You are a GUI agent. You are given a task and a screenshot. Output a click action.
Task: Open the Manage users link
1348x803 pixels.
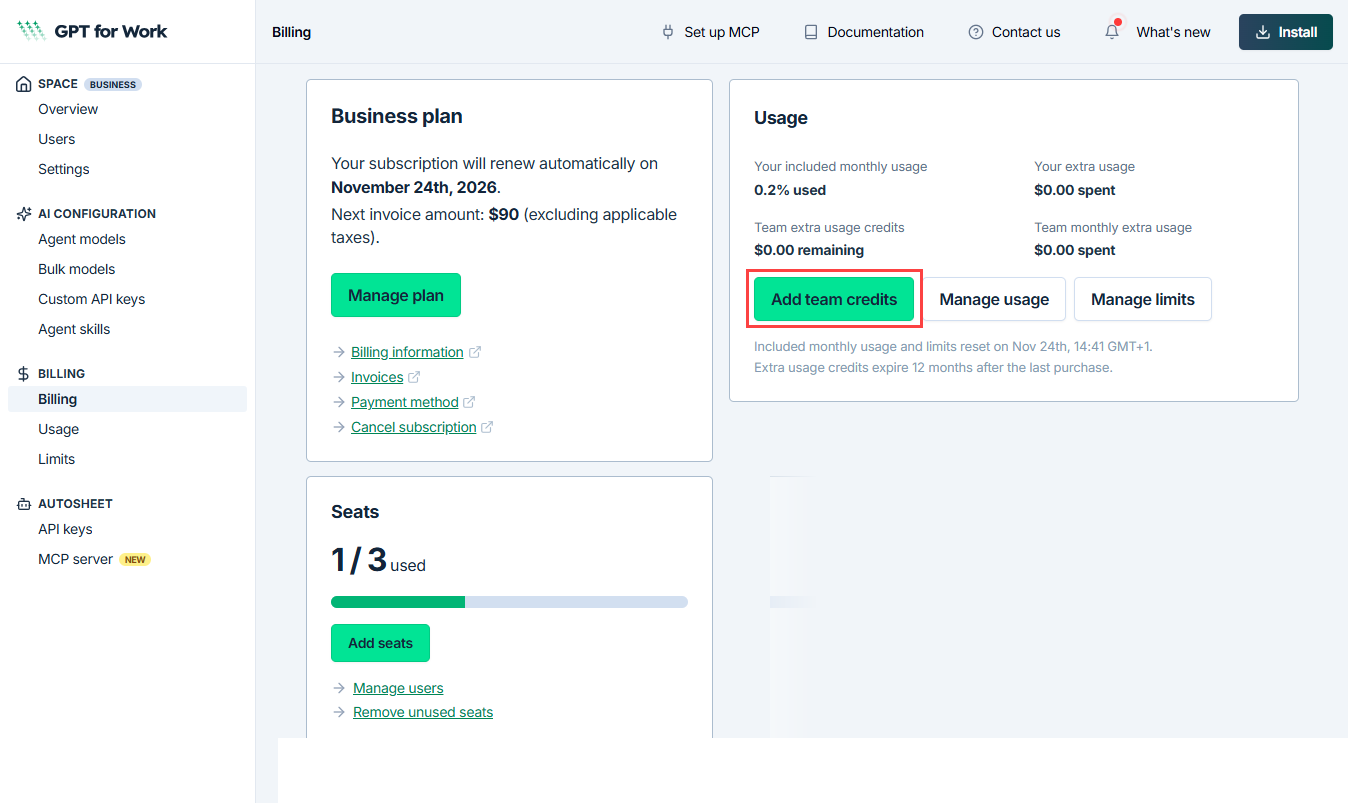point(398,688)
